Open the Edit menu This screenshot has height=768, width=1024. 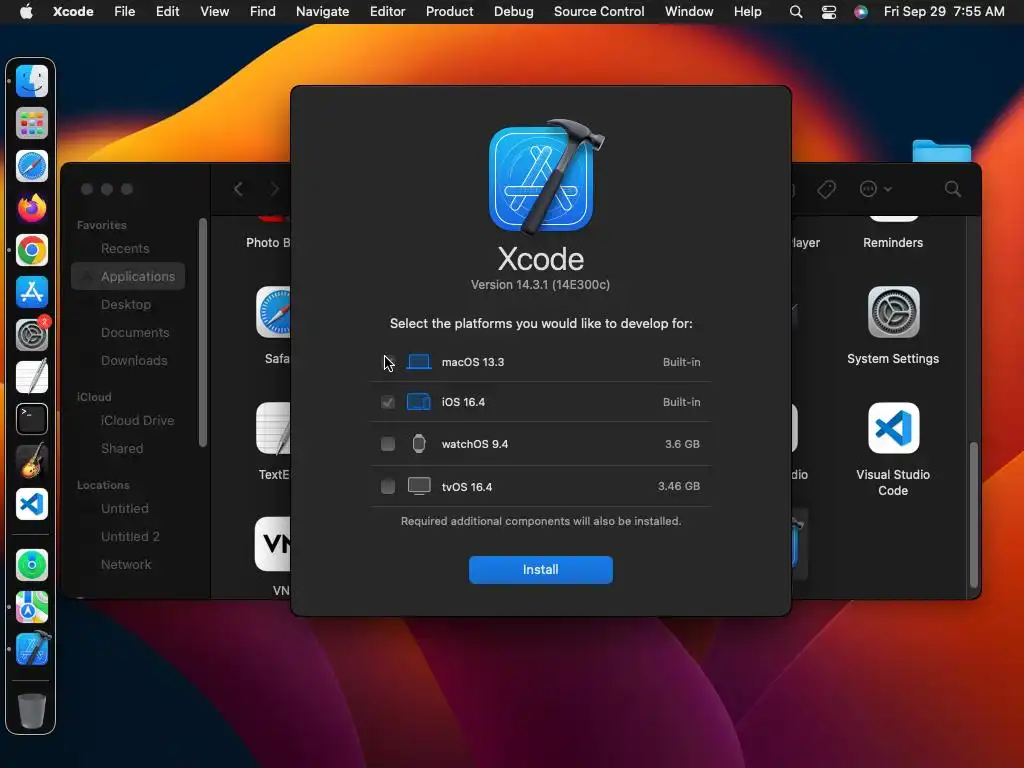[x=167, y=12]
